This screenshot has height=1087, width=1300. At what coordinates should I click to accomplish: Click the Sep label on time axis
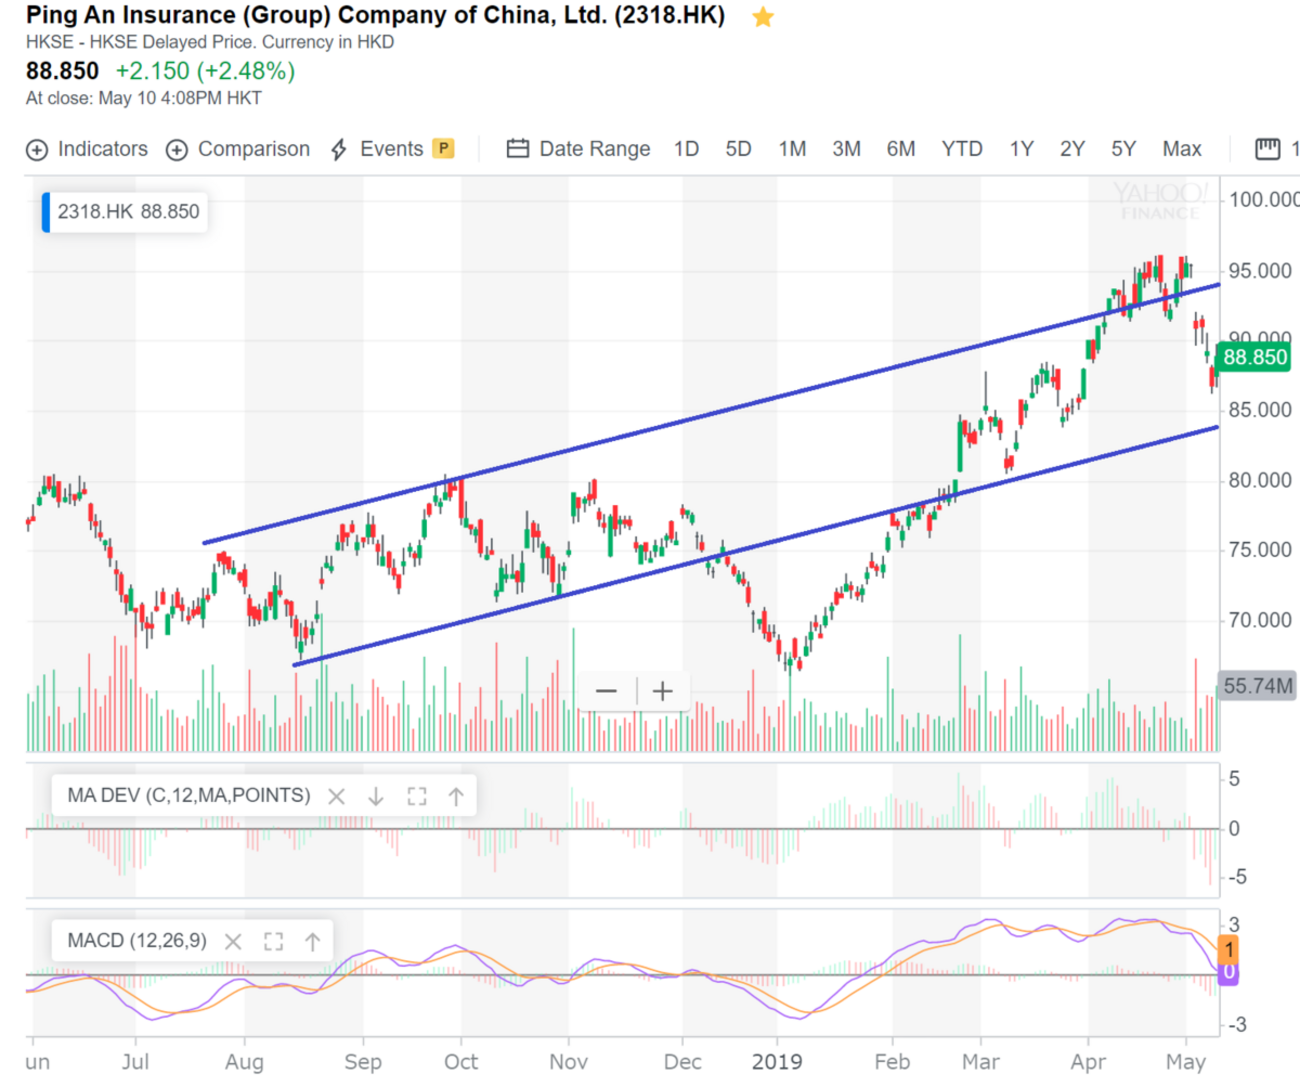[x=363, y=1061]
